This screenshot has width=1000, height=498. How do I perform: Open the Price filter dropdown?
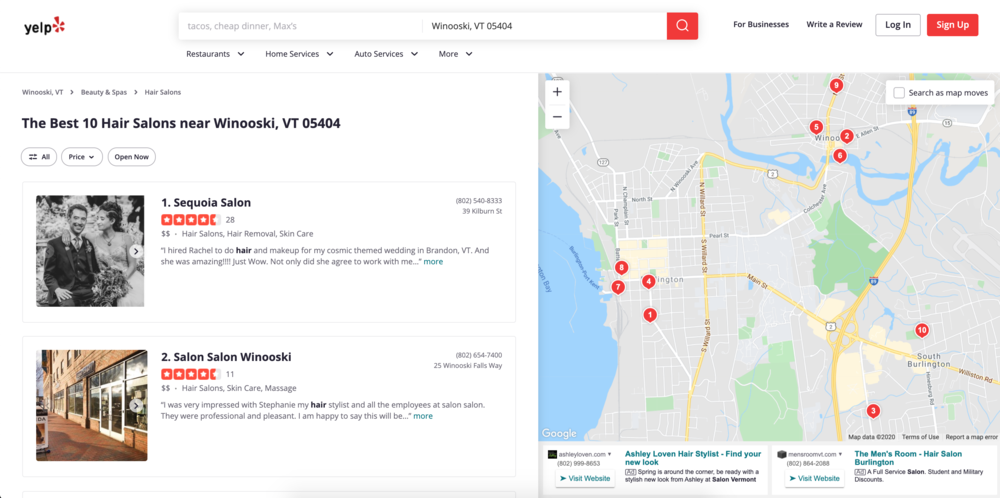click(x=82, y=157)
